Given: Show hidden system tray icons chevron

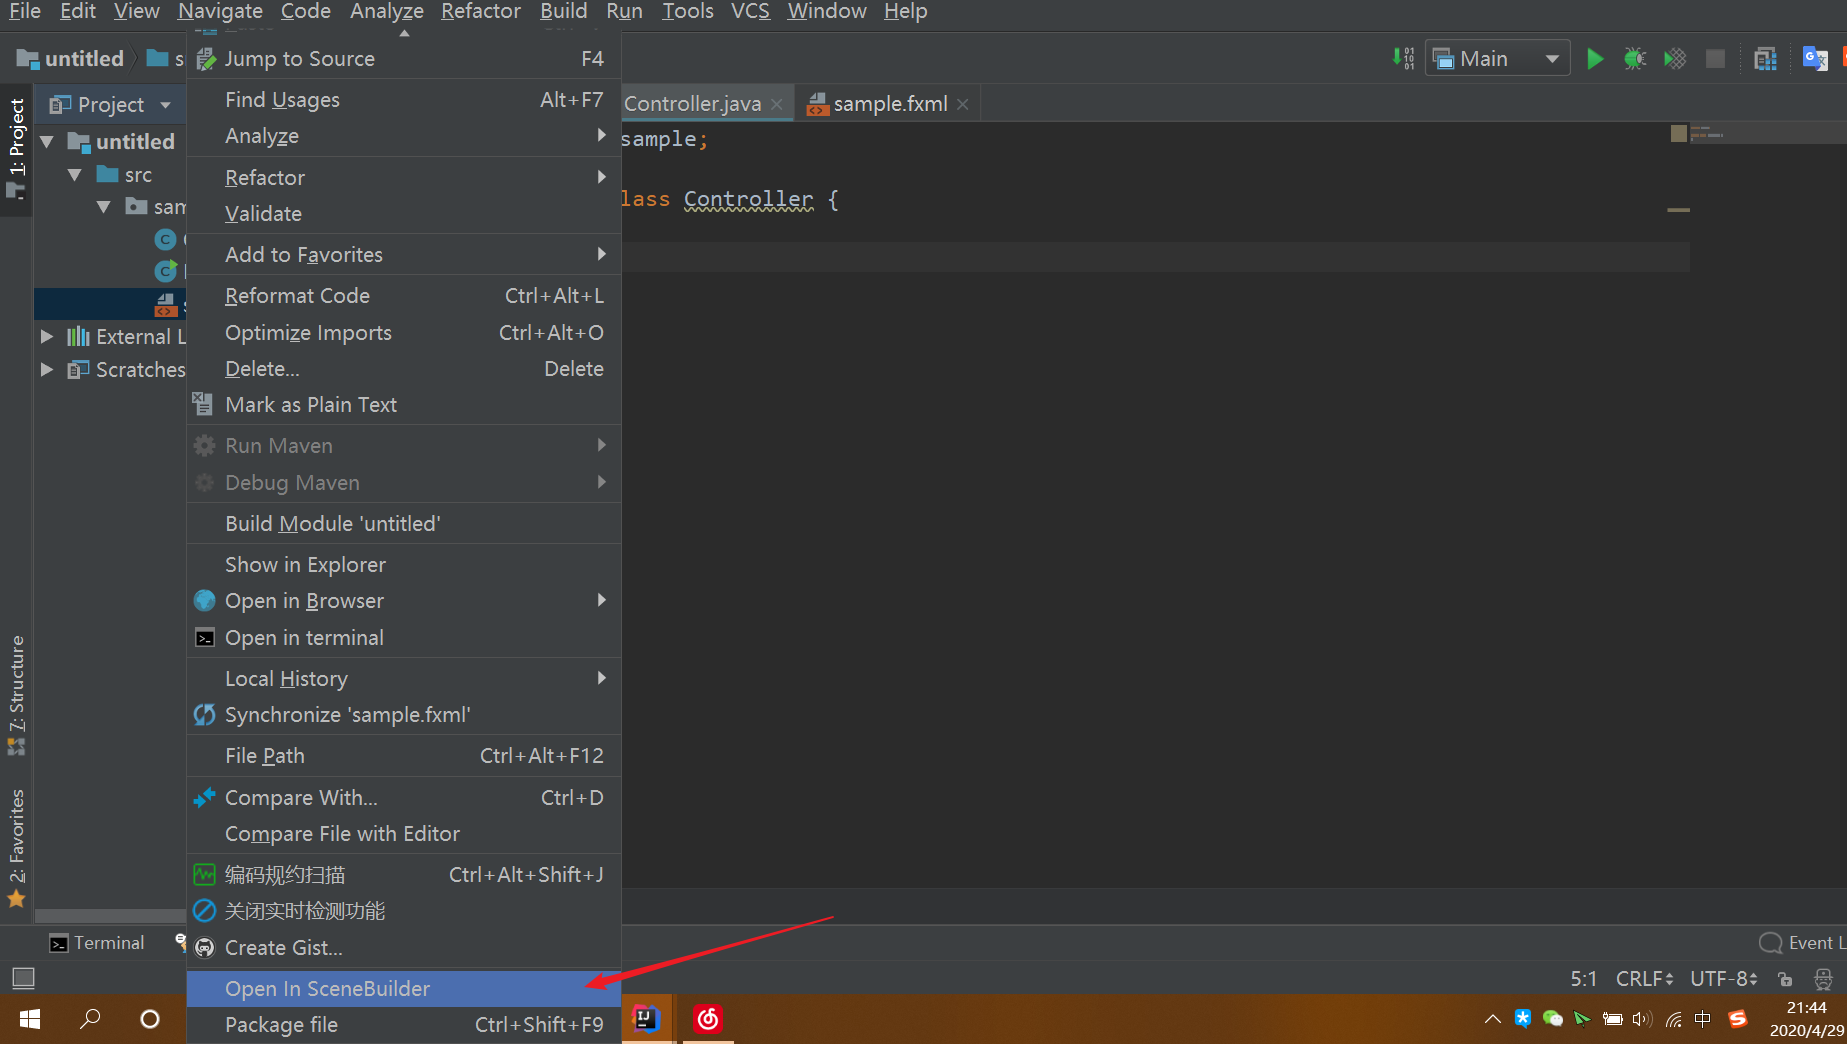Looking at the screenshot, I should pos(1492,1019).
